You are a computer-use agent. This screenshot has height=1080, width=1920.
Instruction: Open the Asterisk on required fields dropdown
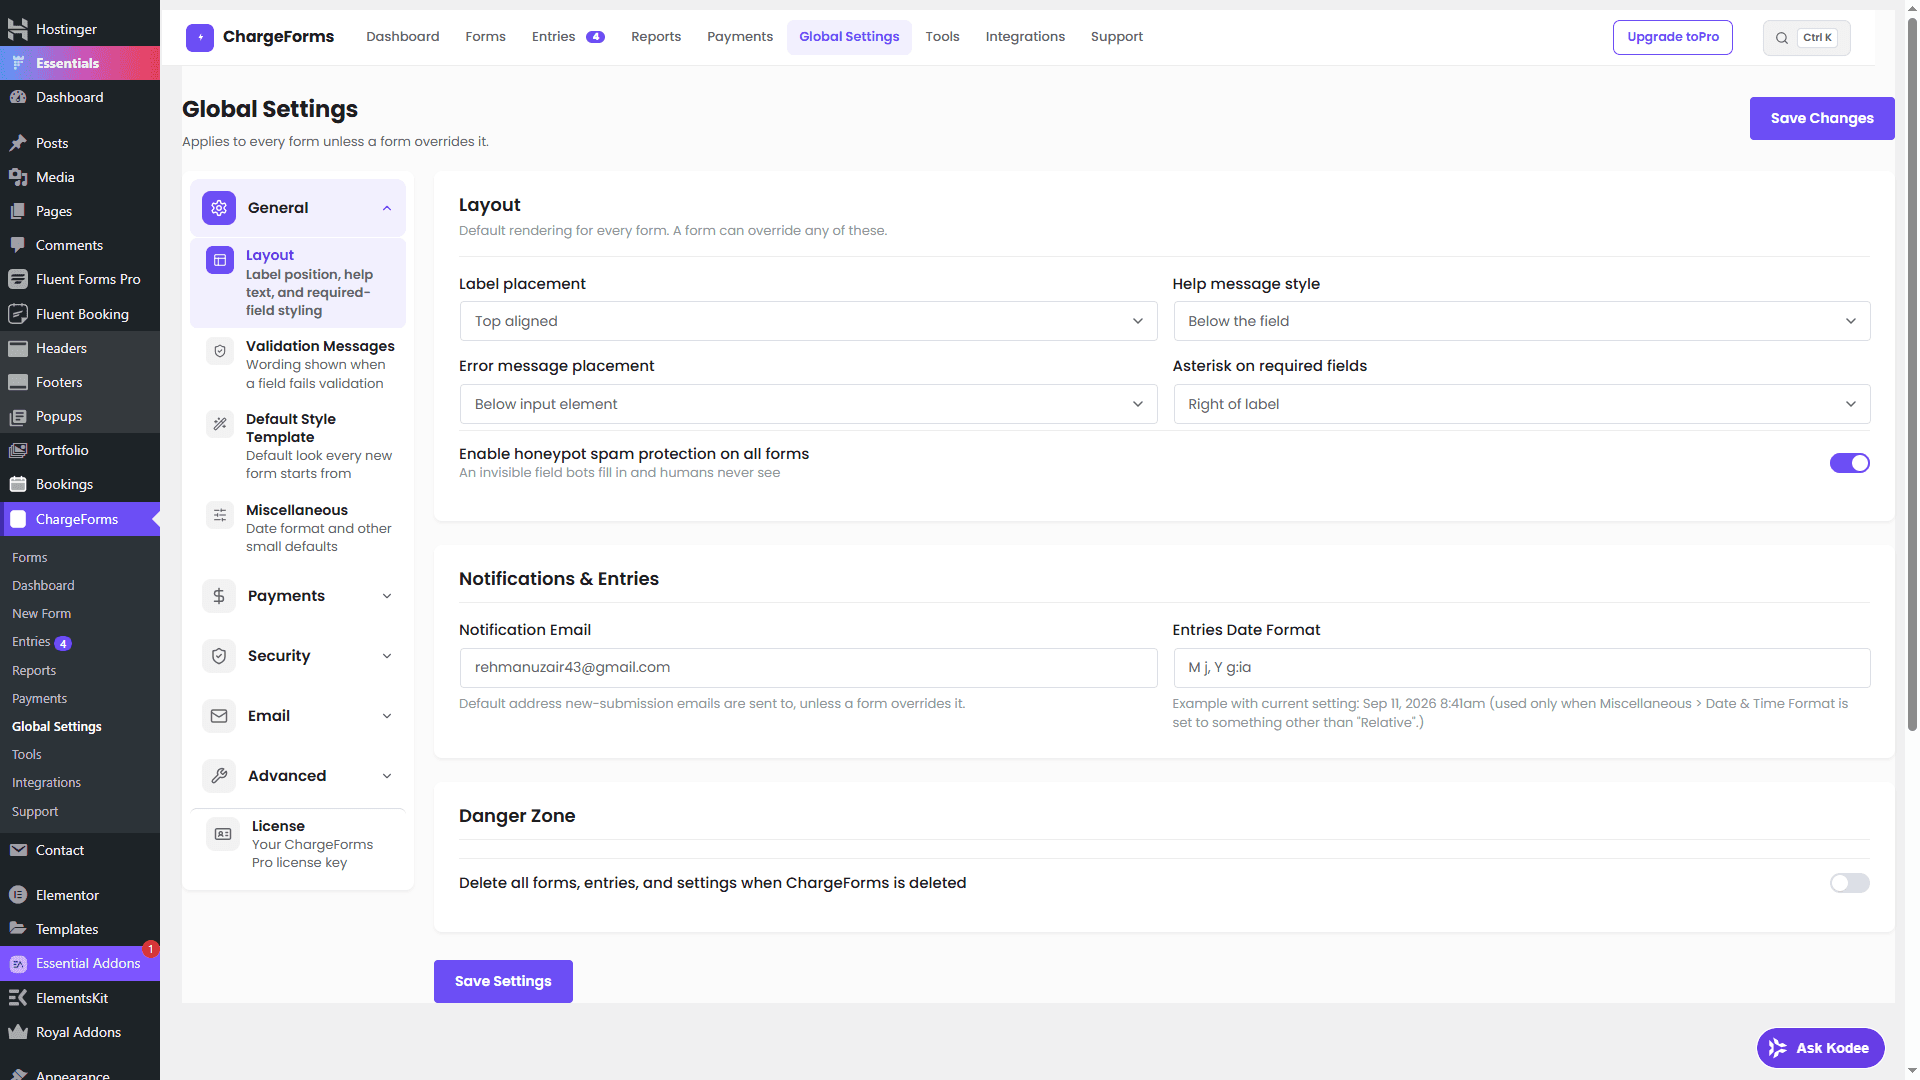coord(1521,404)
